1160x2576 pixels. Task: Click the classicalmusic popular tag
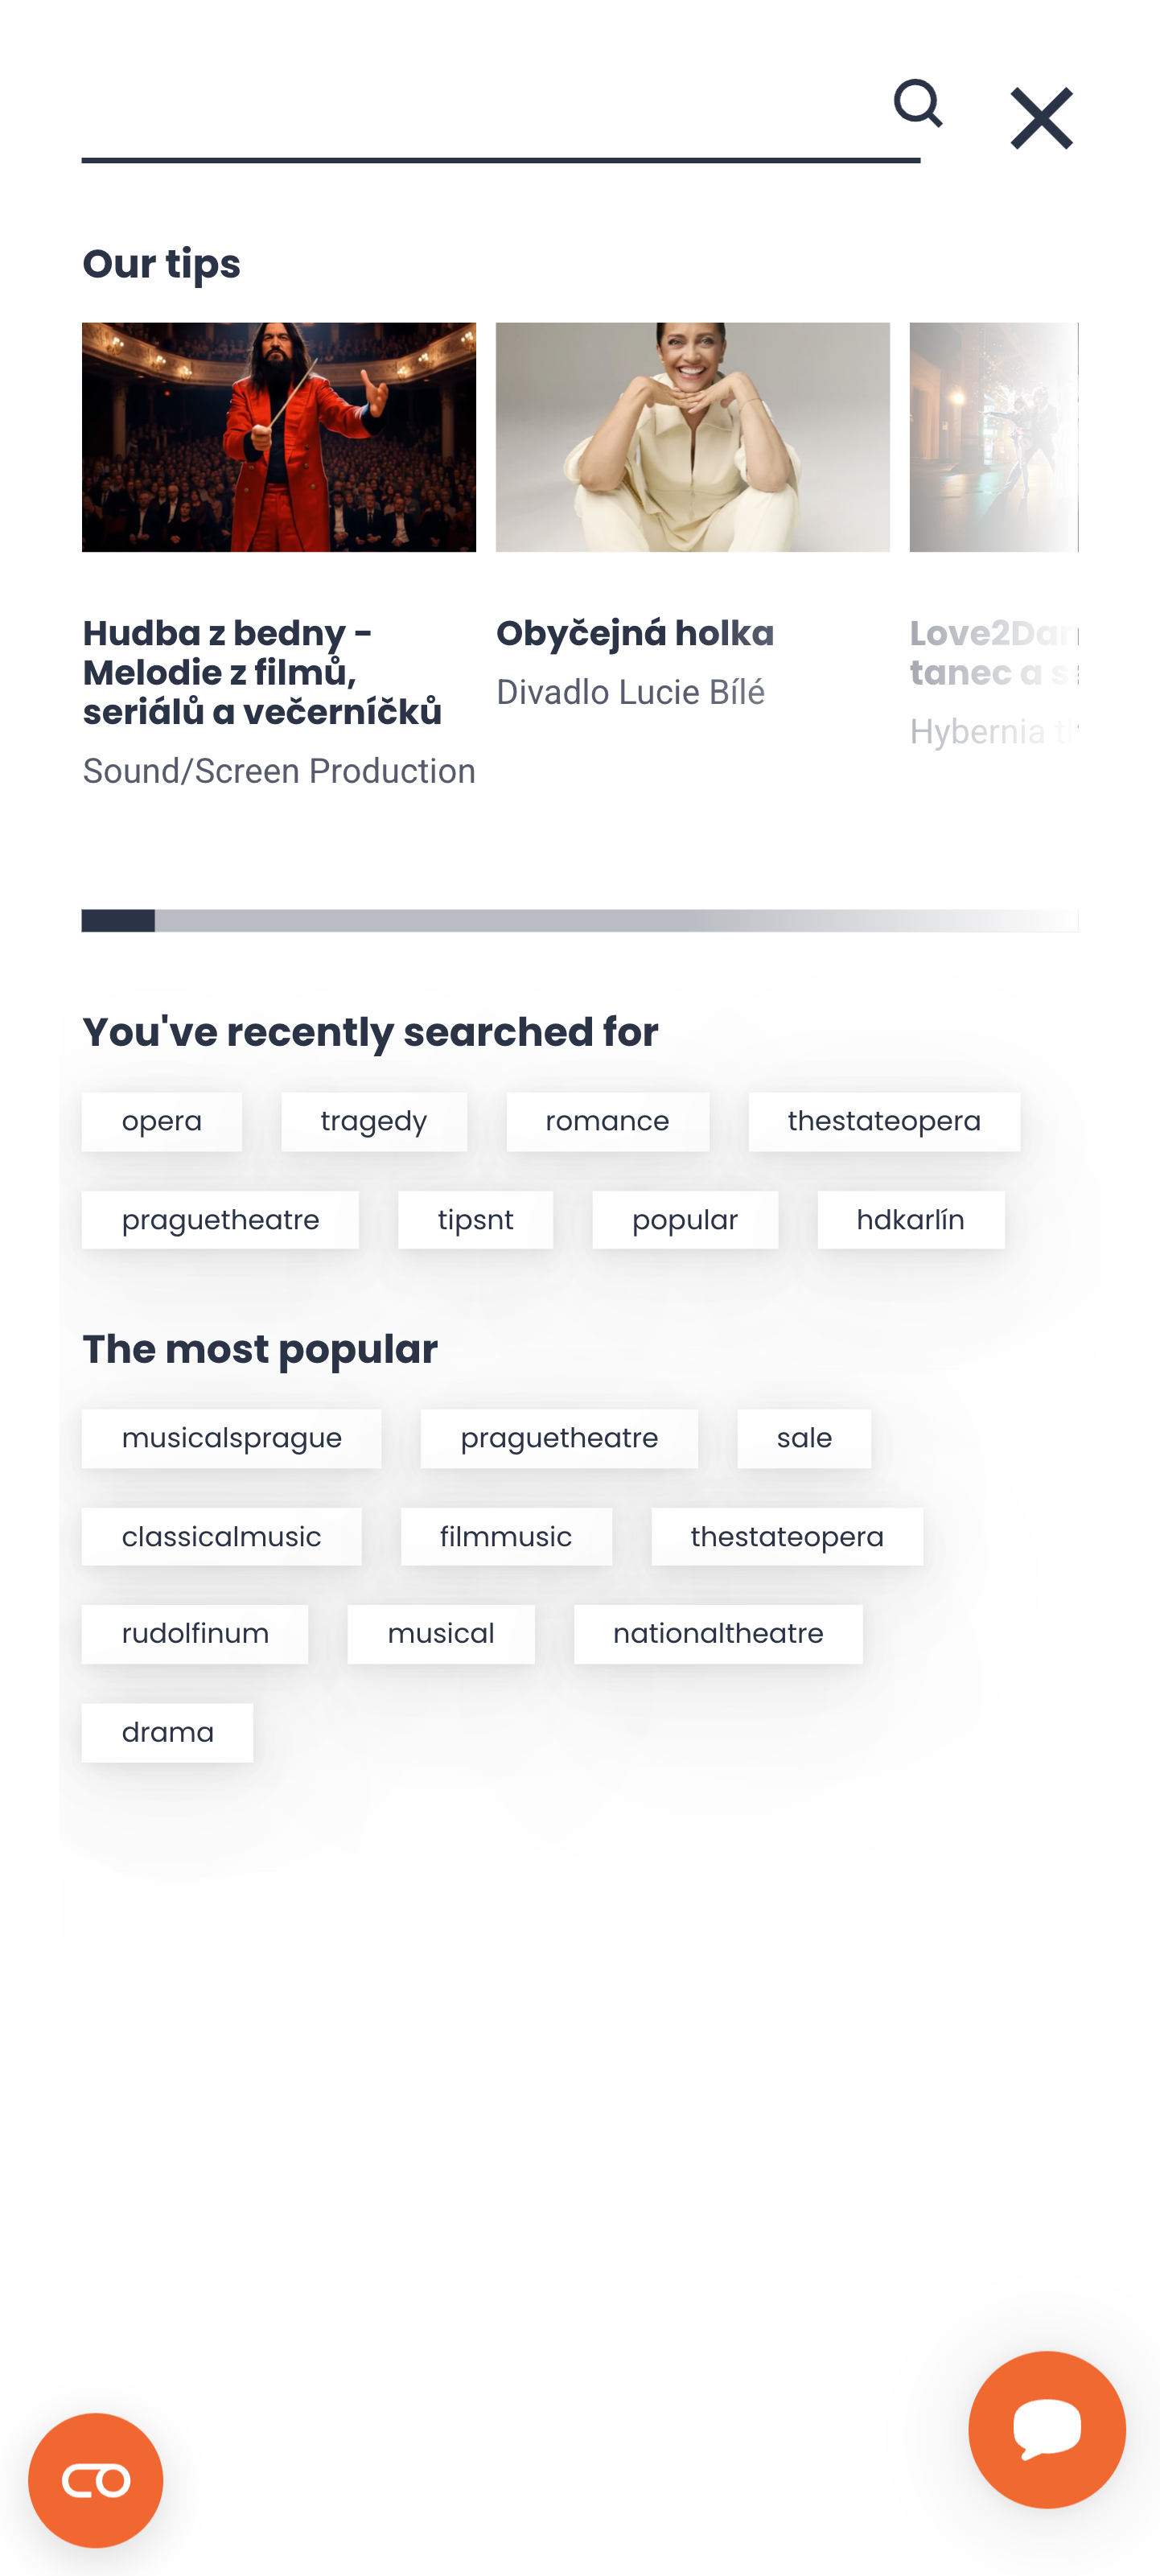click(x=220, y=1536)
